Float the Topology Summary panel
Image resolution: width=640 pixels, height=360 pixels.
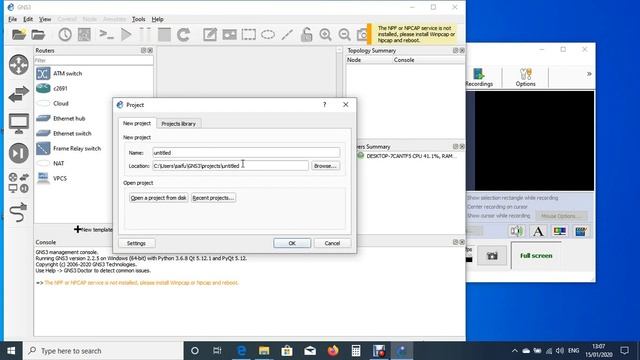point(455,50)
